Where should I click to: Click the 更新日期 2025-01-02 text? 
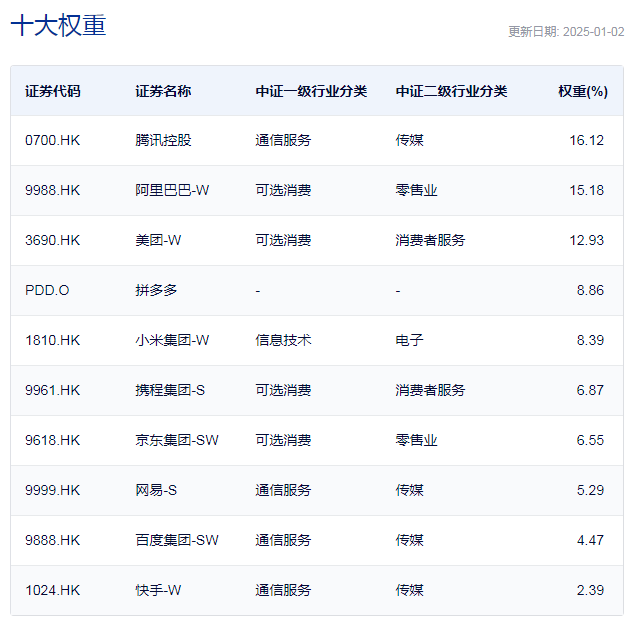565,31
